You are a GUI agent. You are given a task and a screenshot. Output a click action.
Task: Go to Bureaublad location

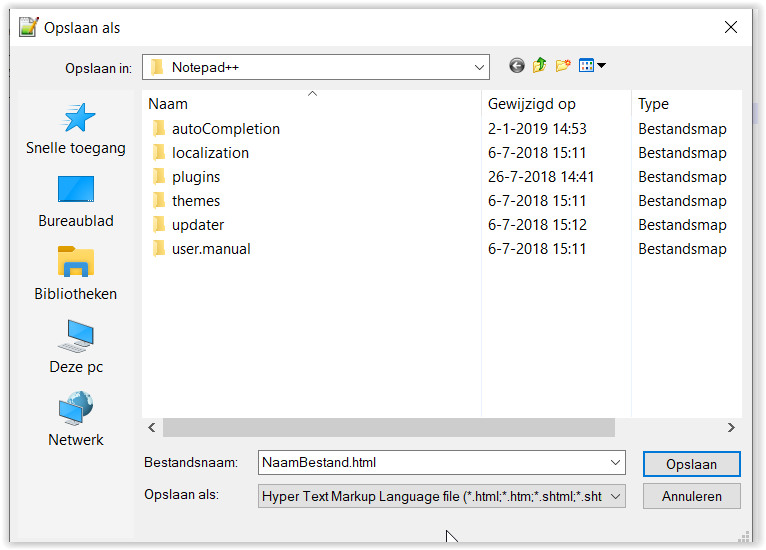click(76, 201)
